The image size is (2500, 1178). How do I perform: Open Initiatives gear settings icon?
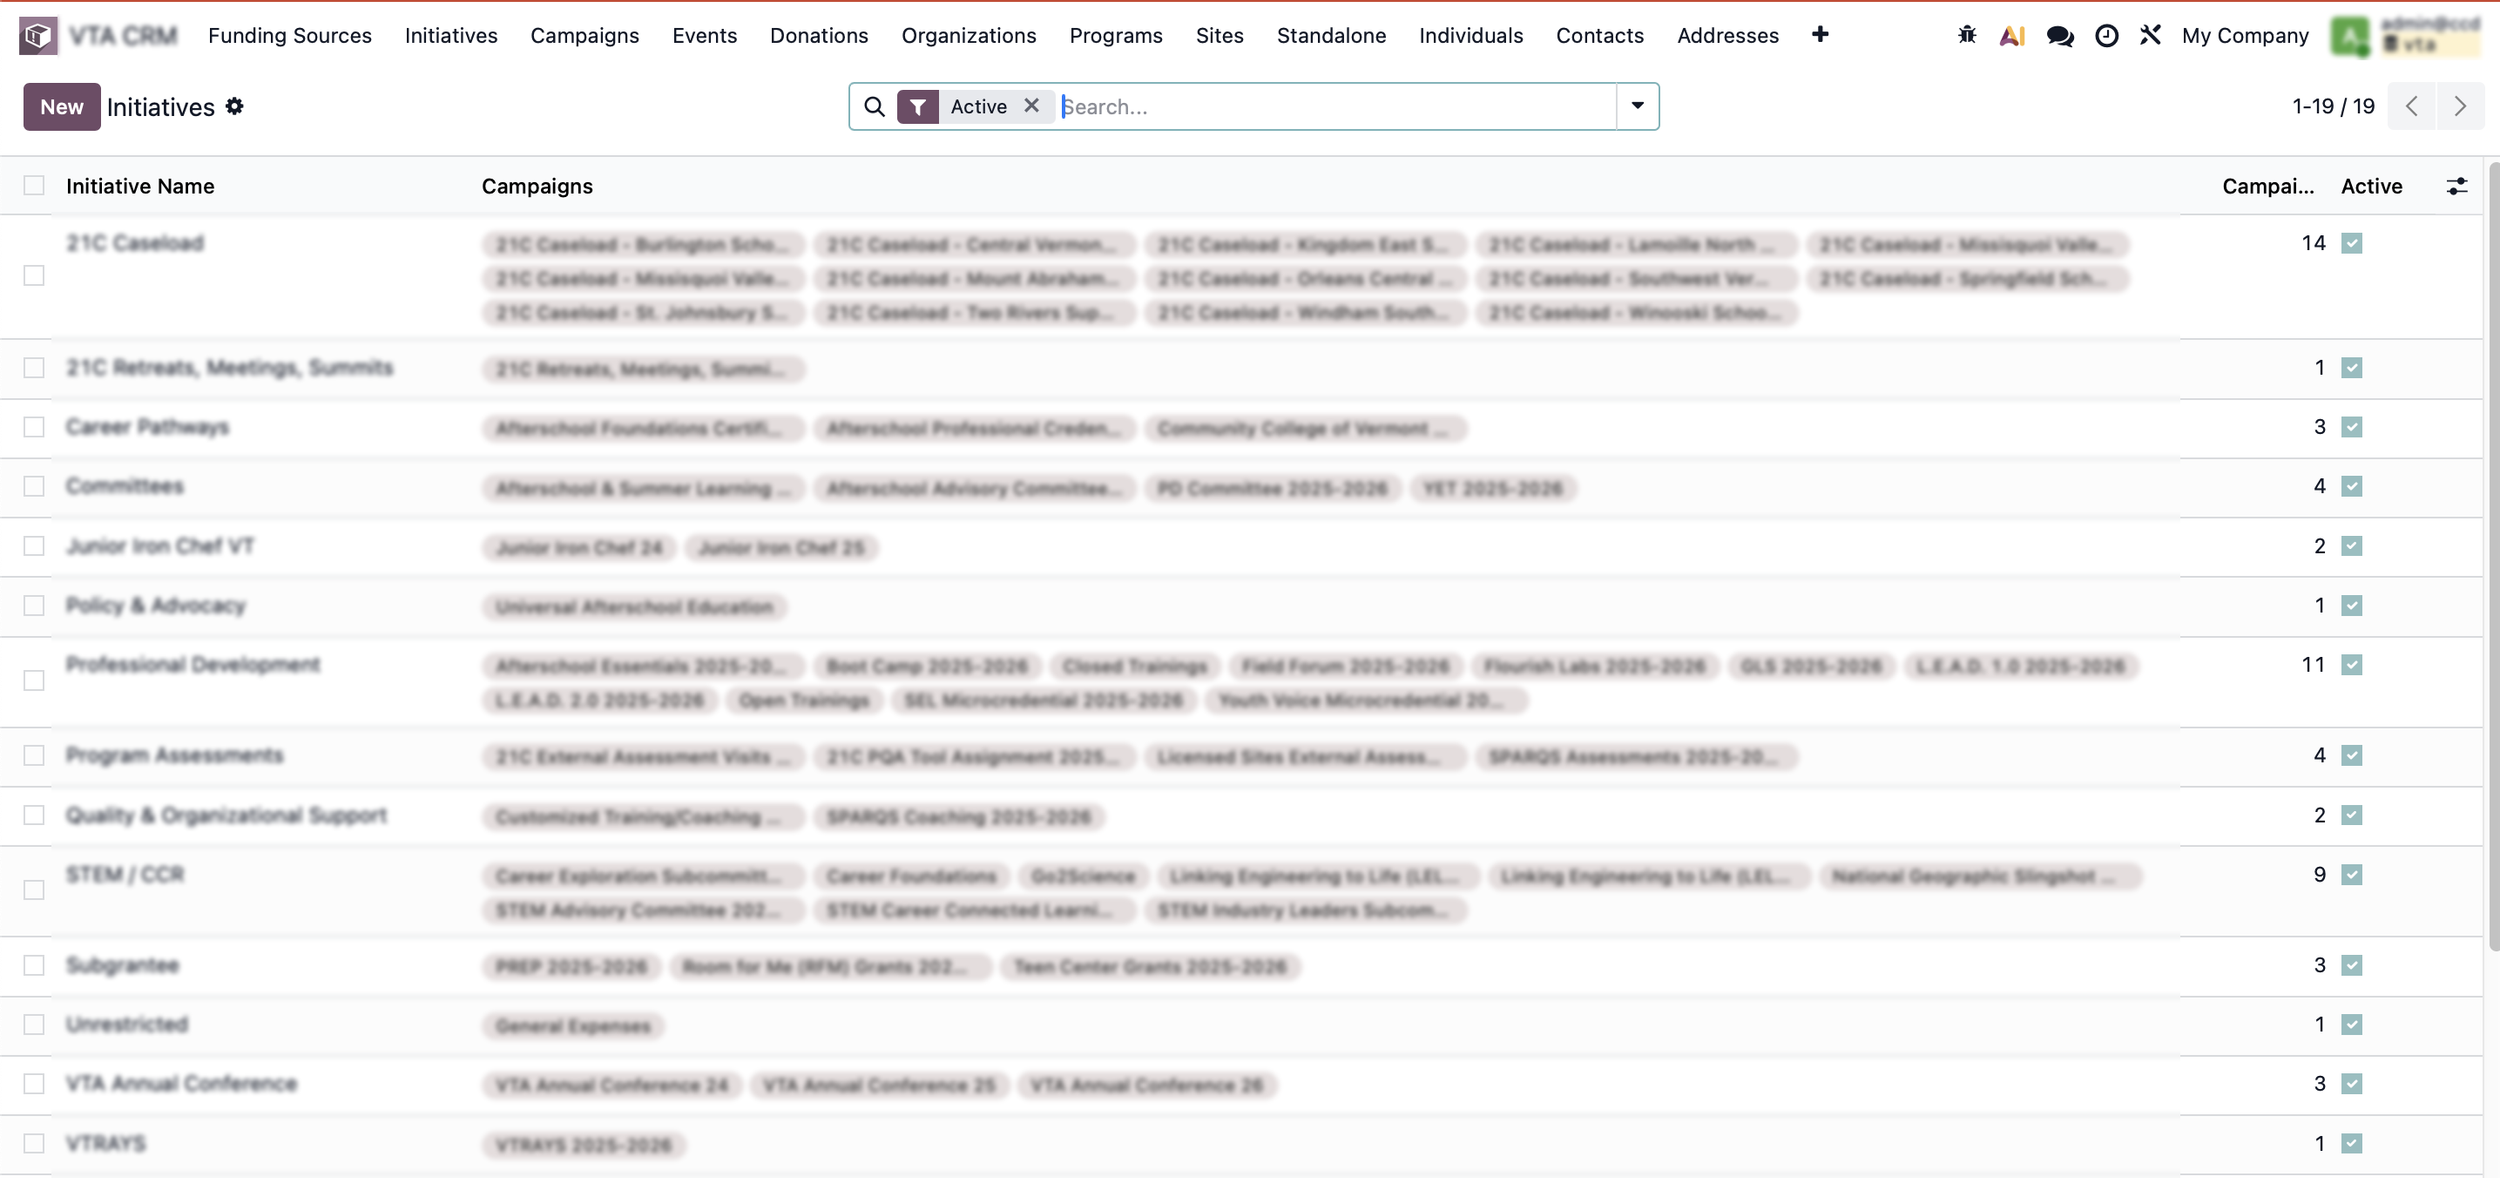pyautogui.click(x=235, y=107)
